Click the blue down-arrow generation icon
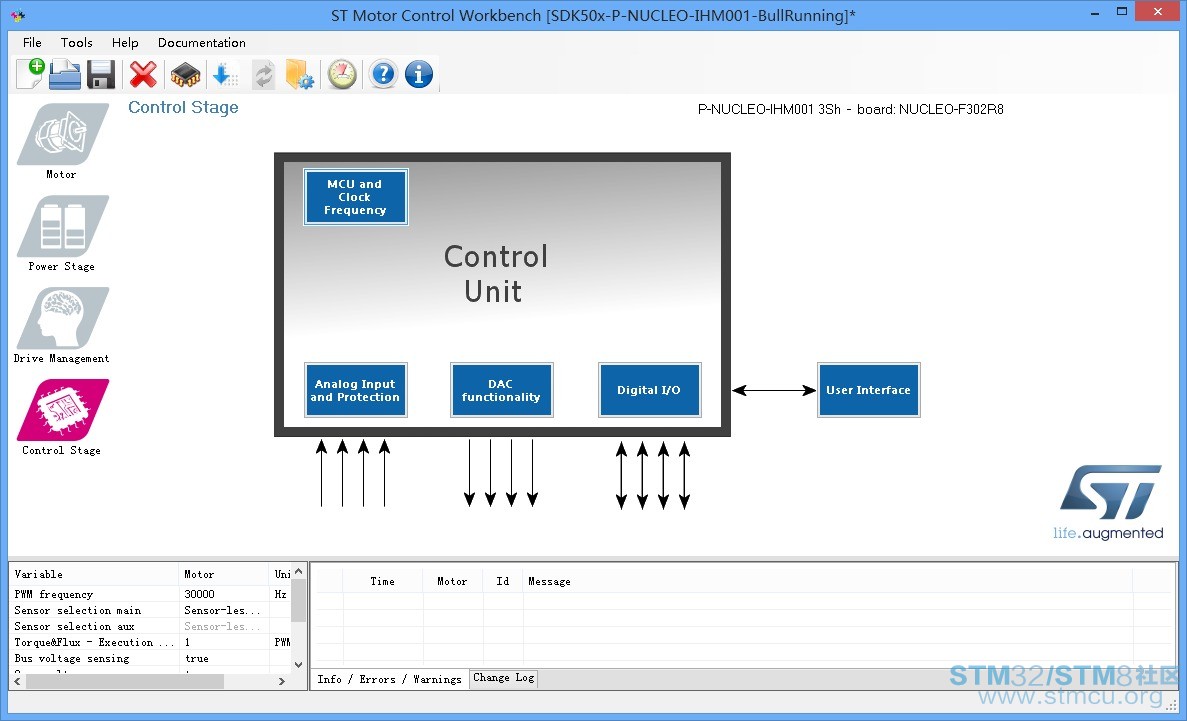 tap(225, 74)
